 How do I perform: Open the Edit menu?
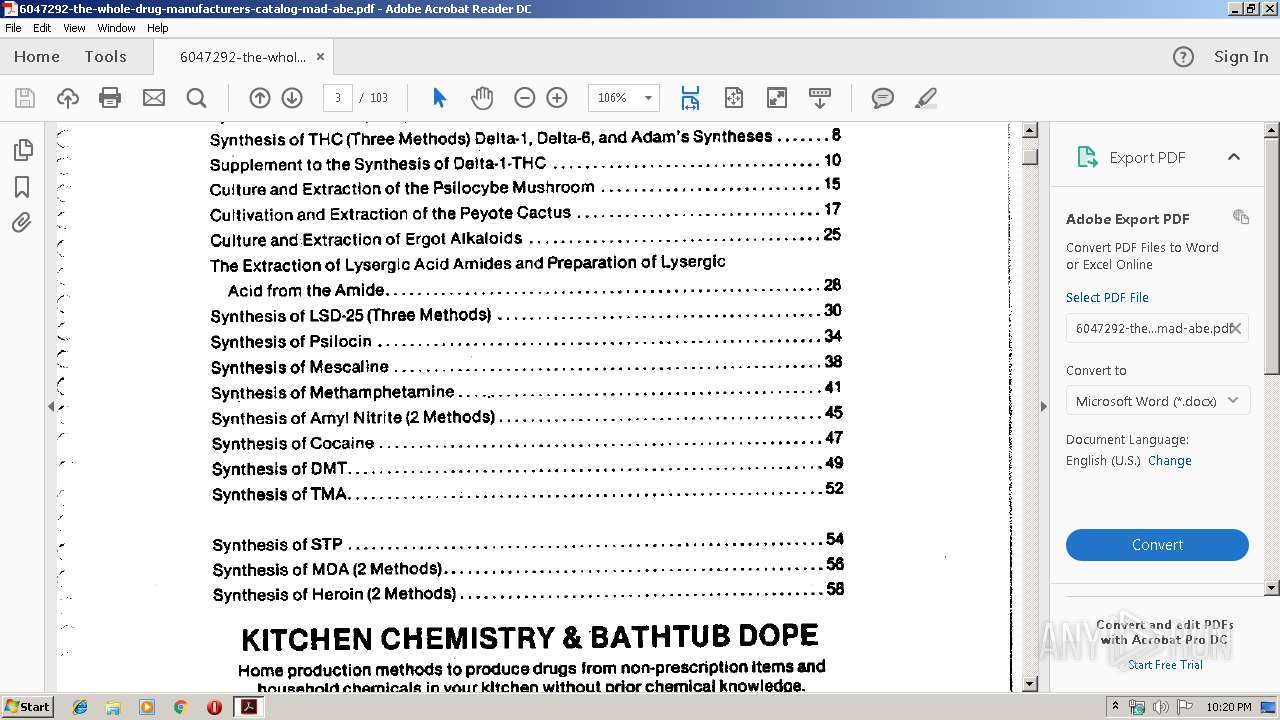pyautogui.click(x=42, y=28)
